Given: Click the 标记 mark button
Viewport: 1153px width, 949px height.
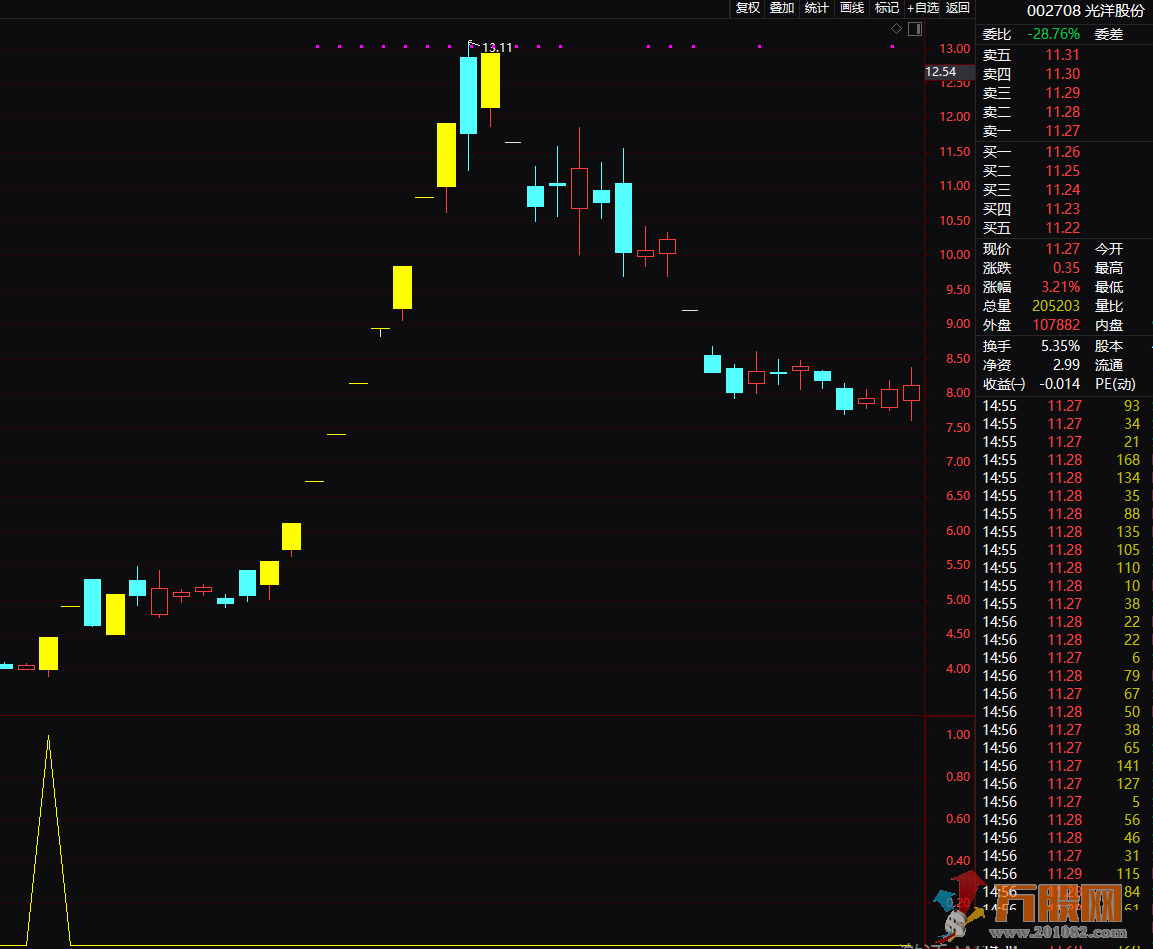Looking at the screenshot, I should tap(887, 8).
